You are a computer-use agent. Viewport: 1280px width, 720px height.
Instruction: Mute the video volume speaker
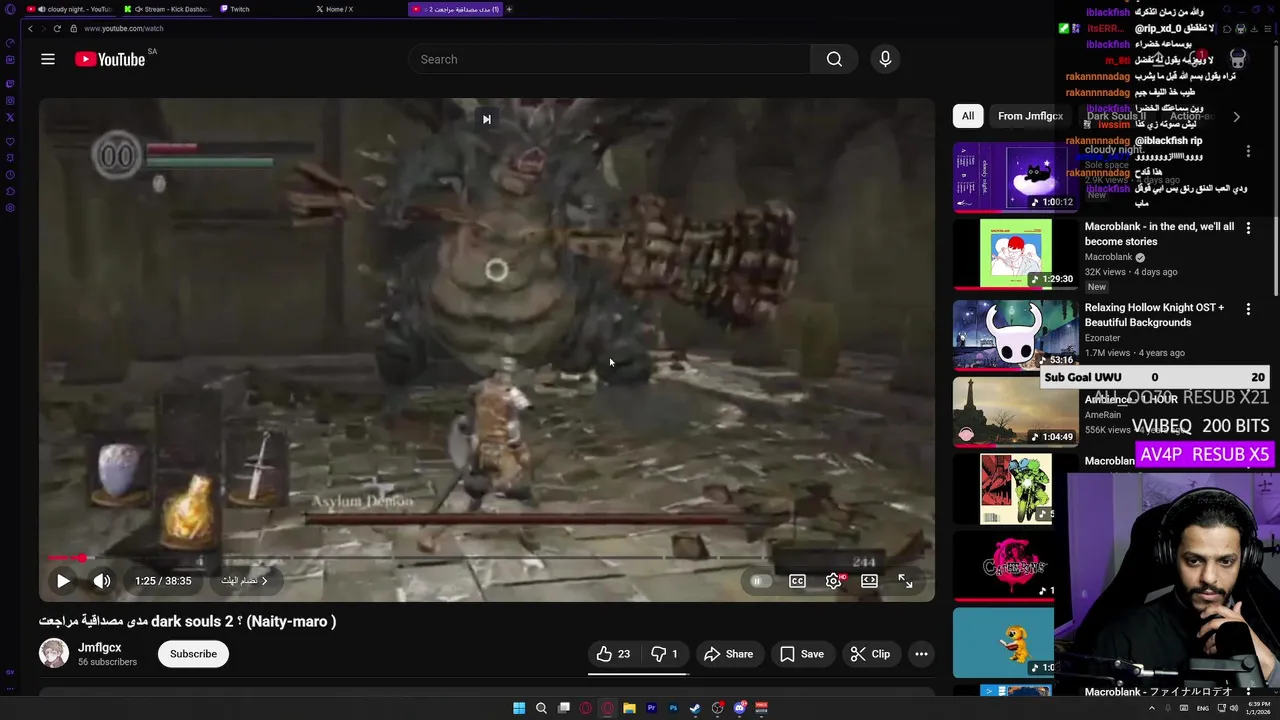102,581
